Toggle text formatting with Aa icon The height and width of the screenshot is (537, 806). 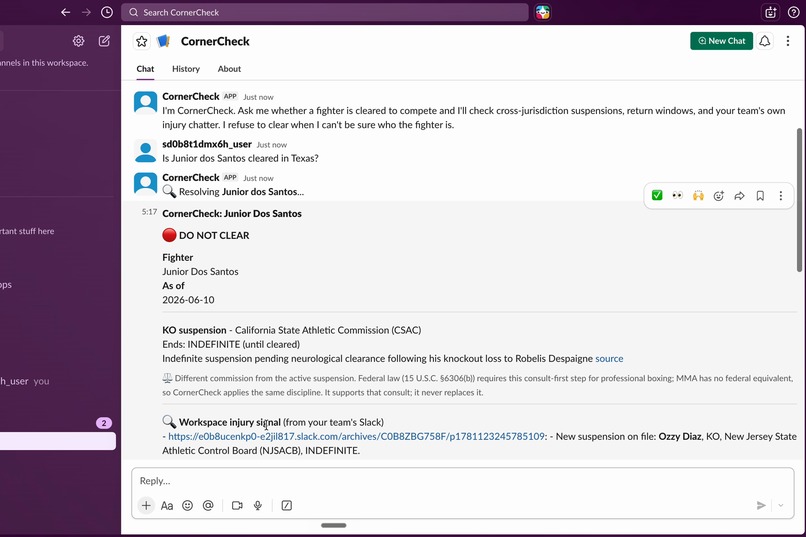pyautogui.click(x=167, y=506)
